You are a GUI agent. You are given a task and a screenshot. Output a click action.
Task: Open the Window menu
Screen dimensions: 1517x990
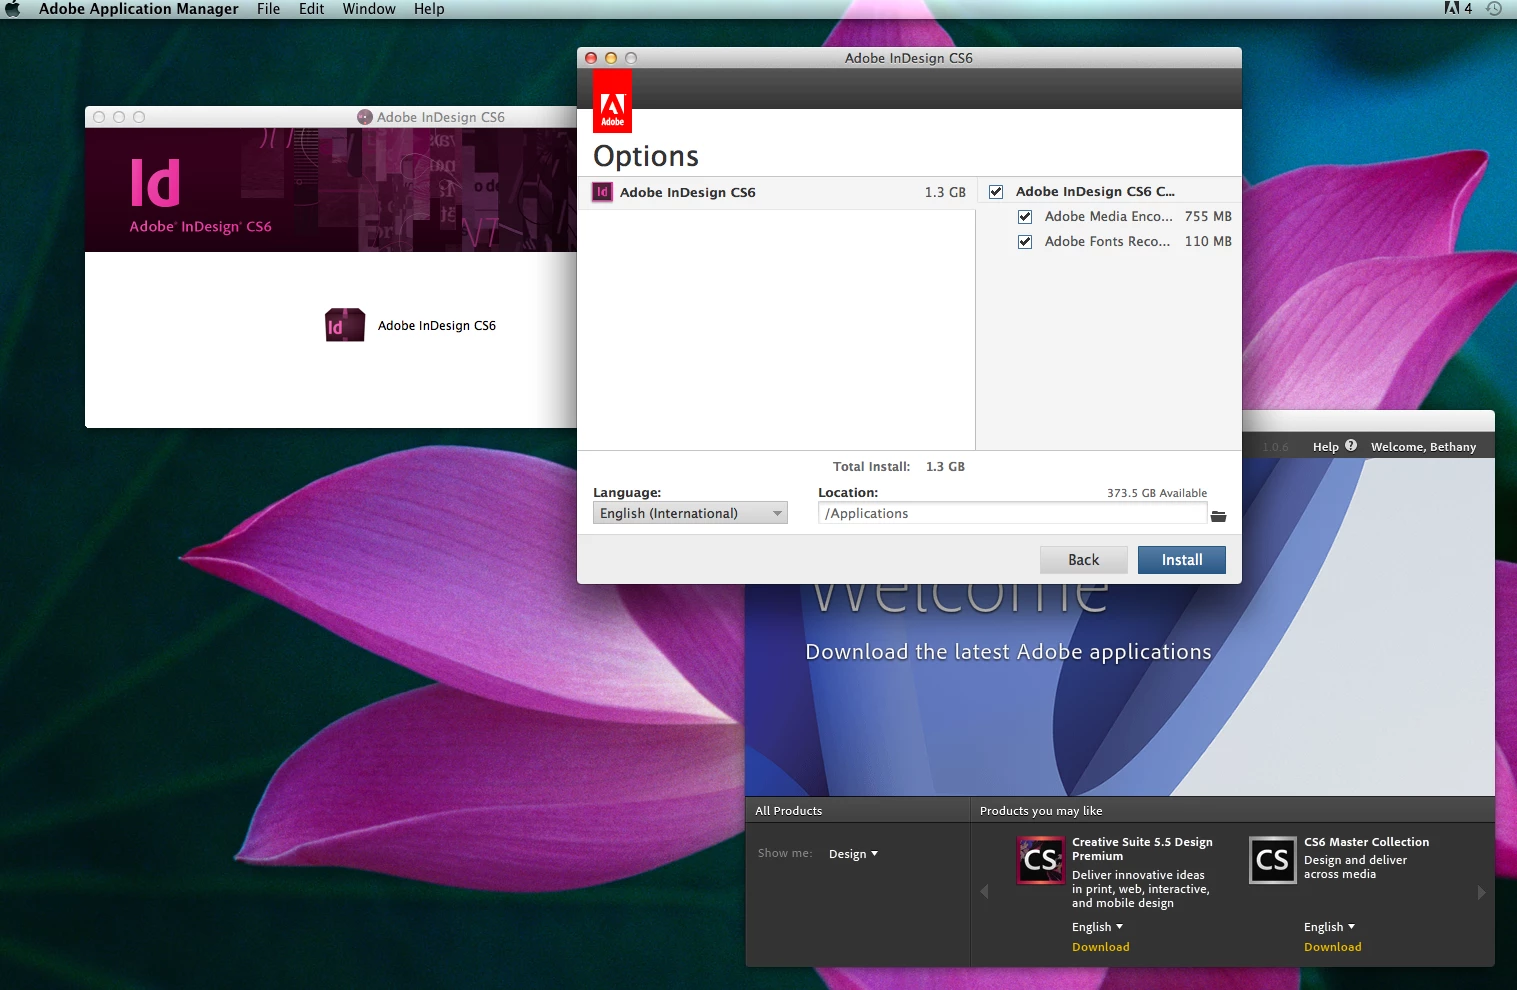coord(369,9)
